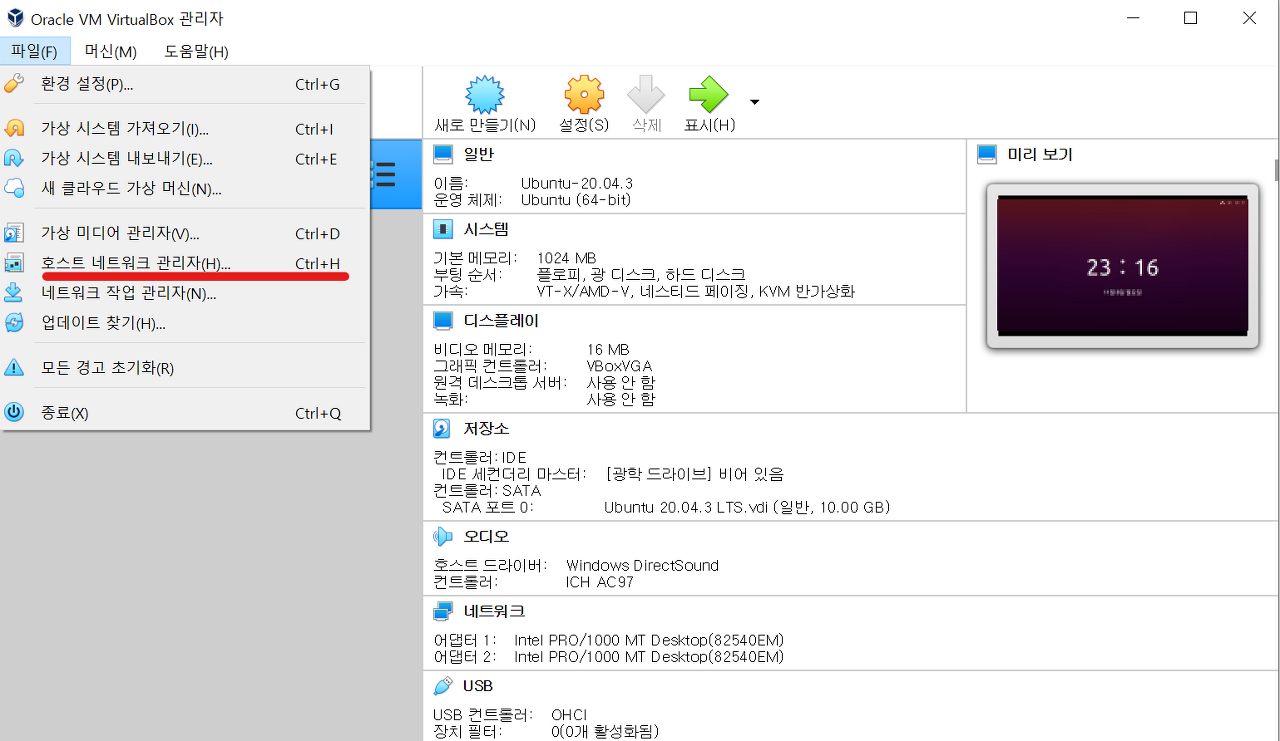Click 표시(H) green arrow button
The width and height of the screenshot is (1280, 741).
709,103
